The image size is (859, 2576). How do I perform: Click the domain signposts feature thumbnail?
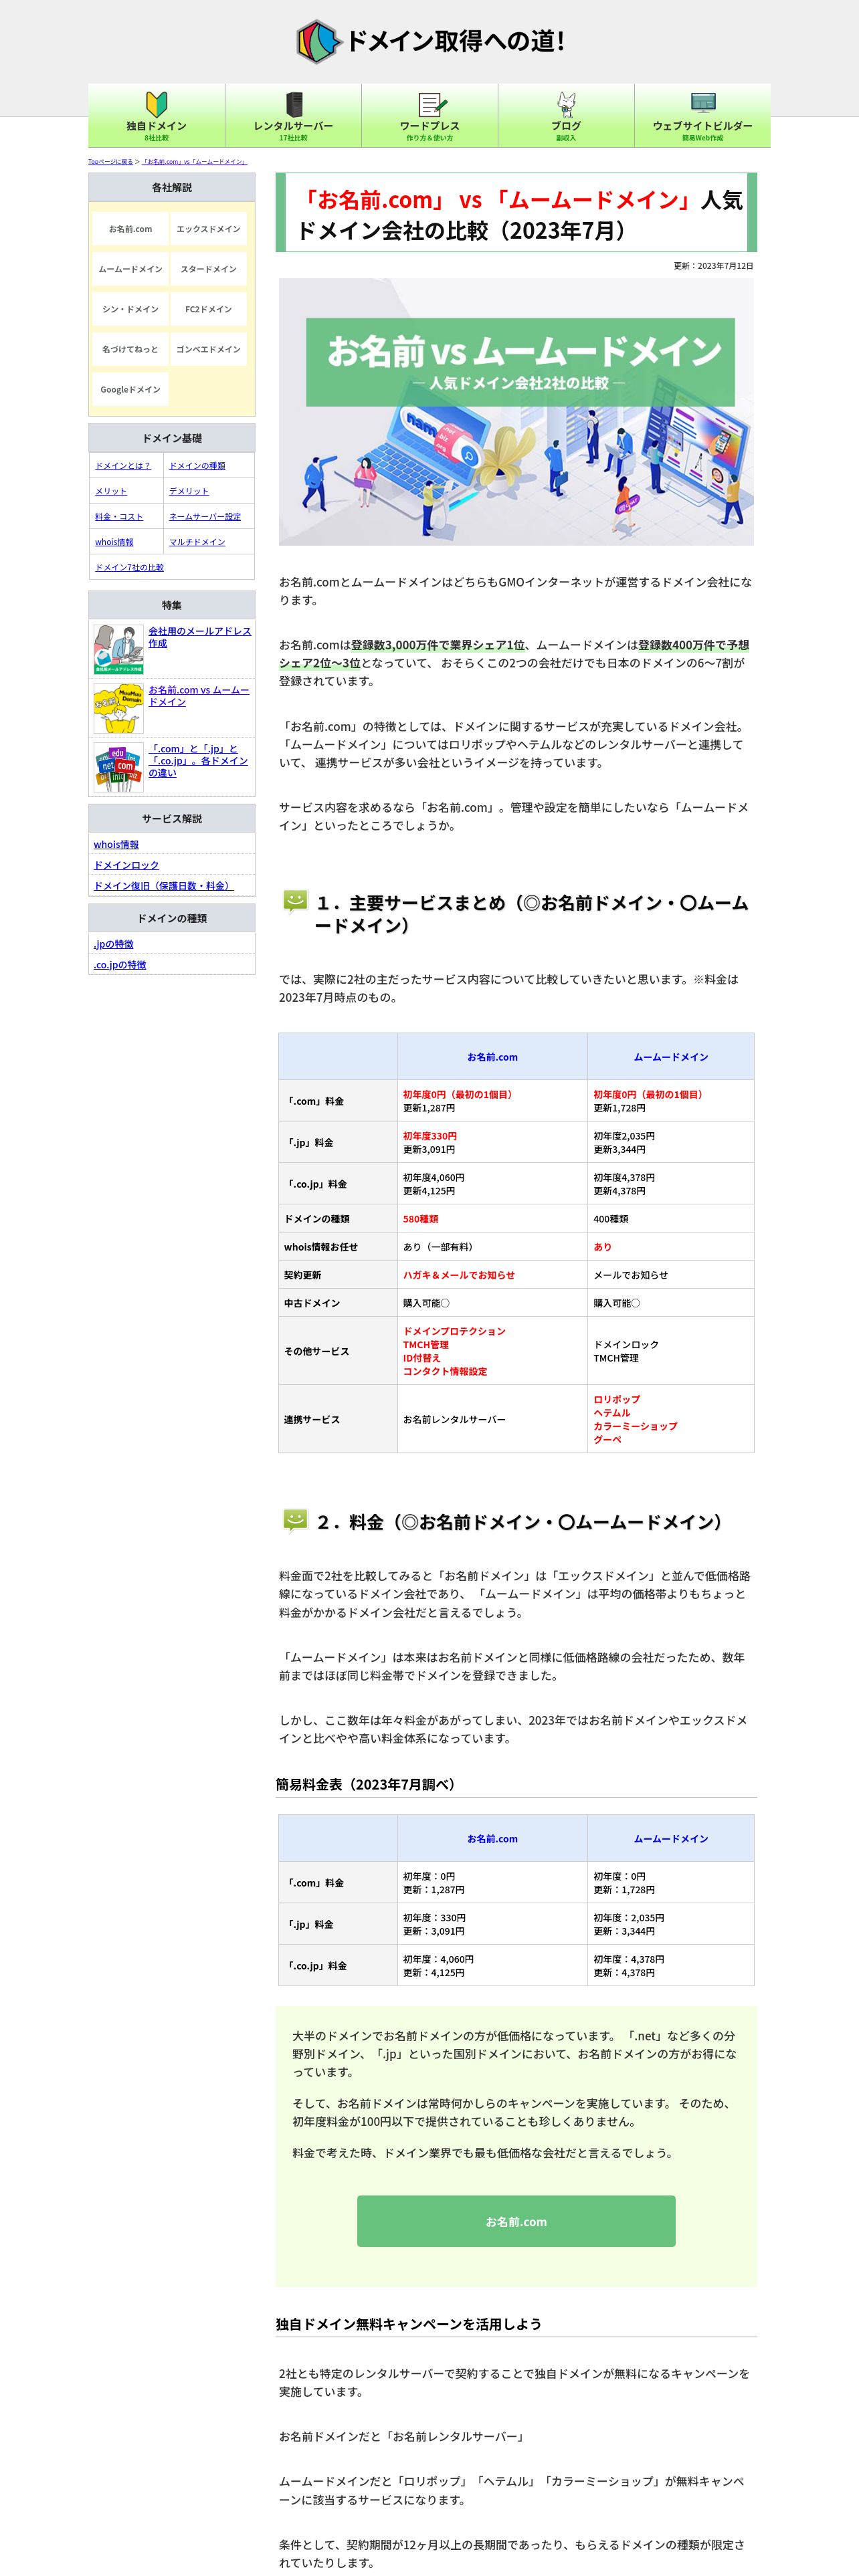click(119, 767)
